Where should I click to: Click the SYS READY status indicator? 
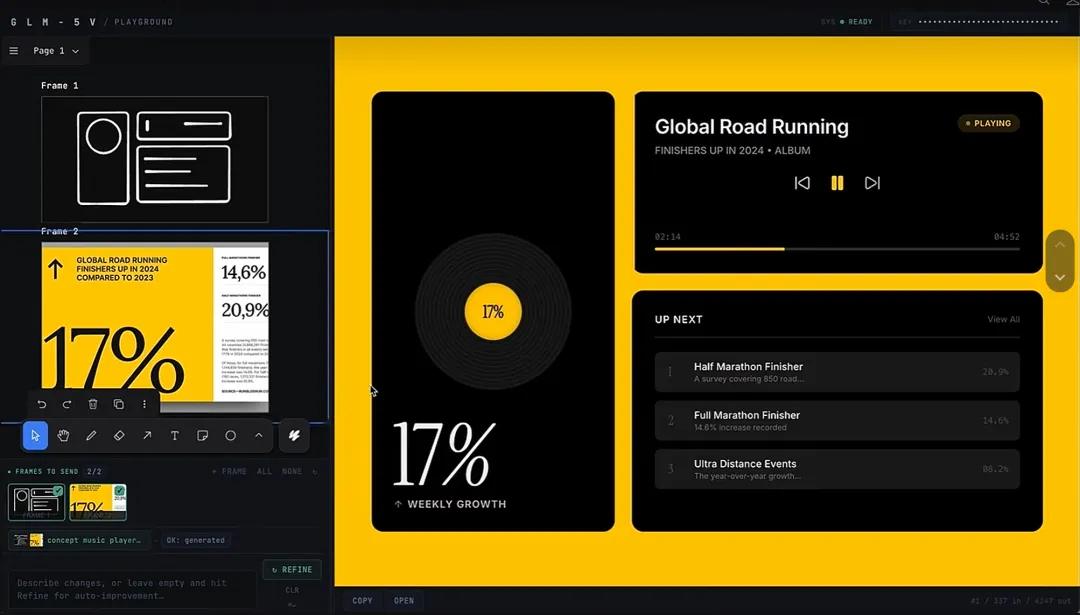[x=847, y=22]
